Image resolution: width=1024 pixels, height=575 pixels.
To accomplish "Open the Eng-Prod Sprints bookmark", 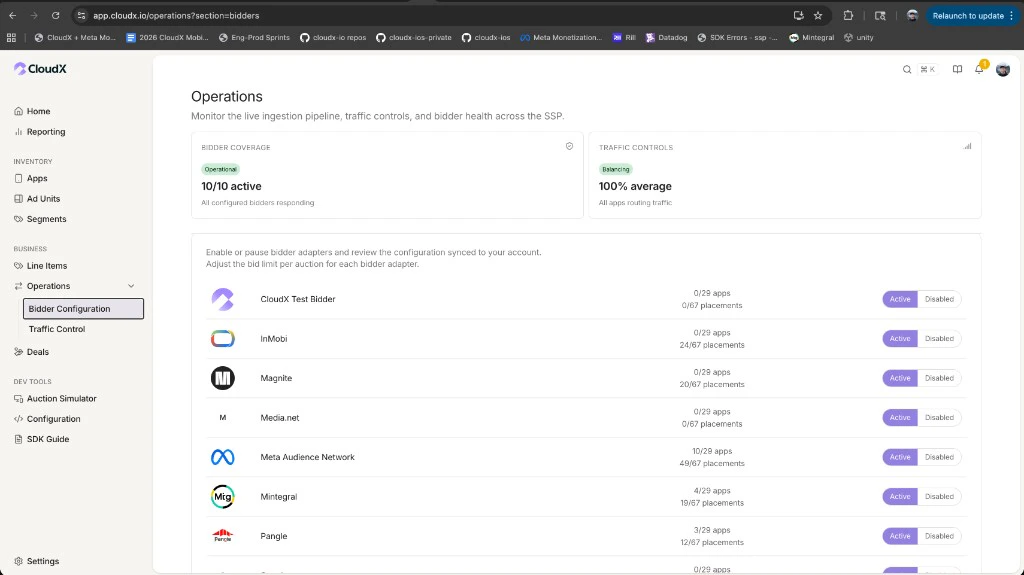I will click(x=254, y=38).
